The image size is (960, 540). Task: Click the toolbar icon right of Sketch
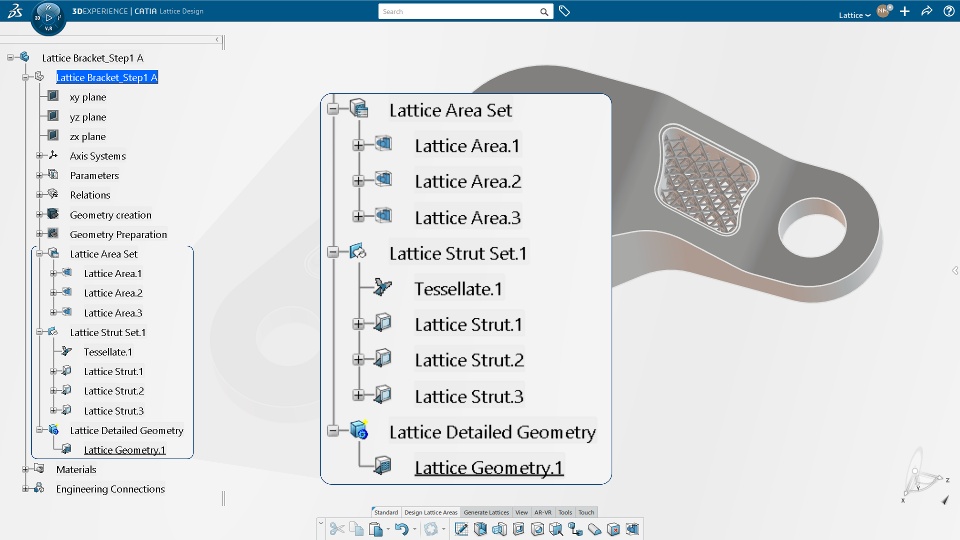pyautogui.click(x=481, y=529)
